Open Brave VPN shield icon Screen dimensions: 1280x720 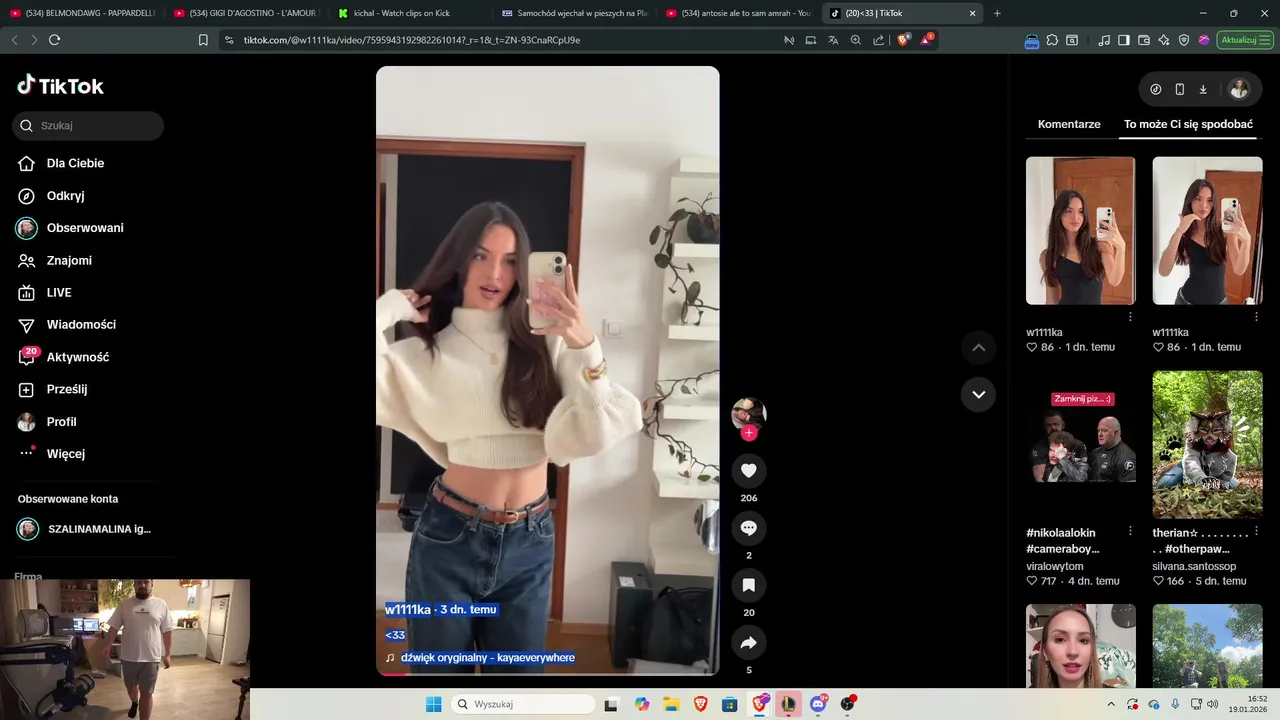click(1184, 40)
